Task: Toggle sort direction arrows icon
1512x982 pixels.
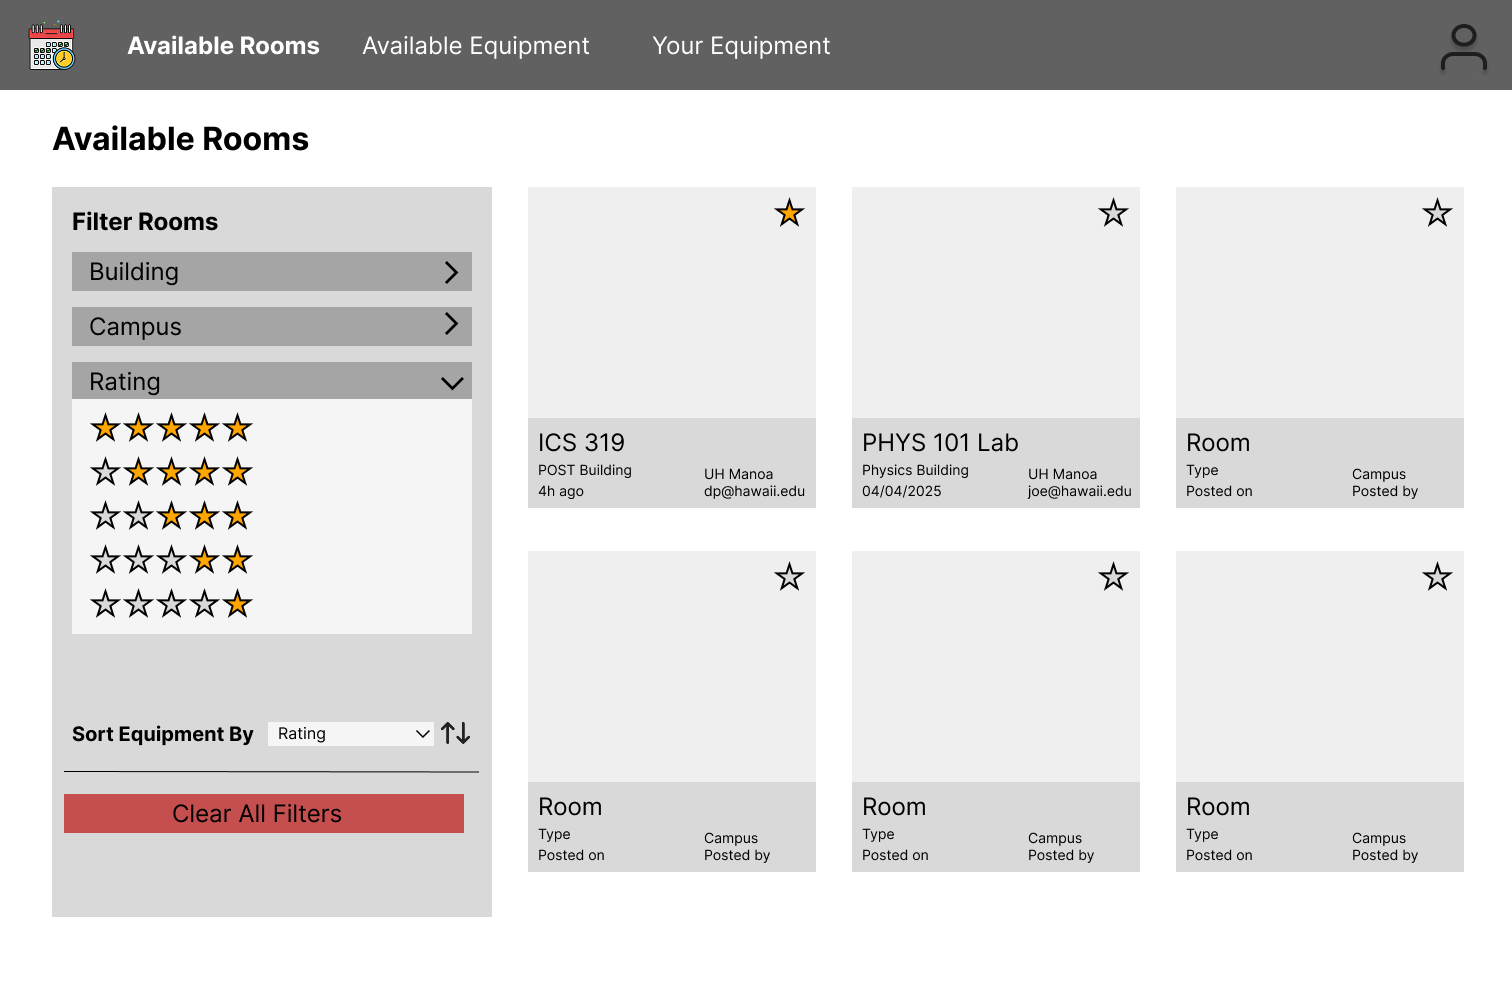Action: [456, 733]
